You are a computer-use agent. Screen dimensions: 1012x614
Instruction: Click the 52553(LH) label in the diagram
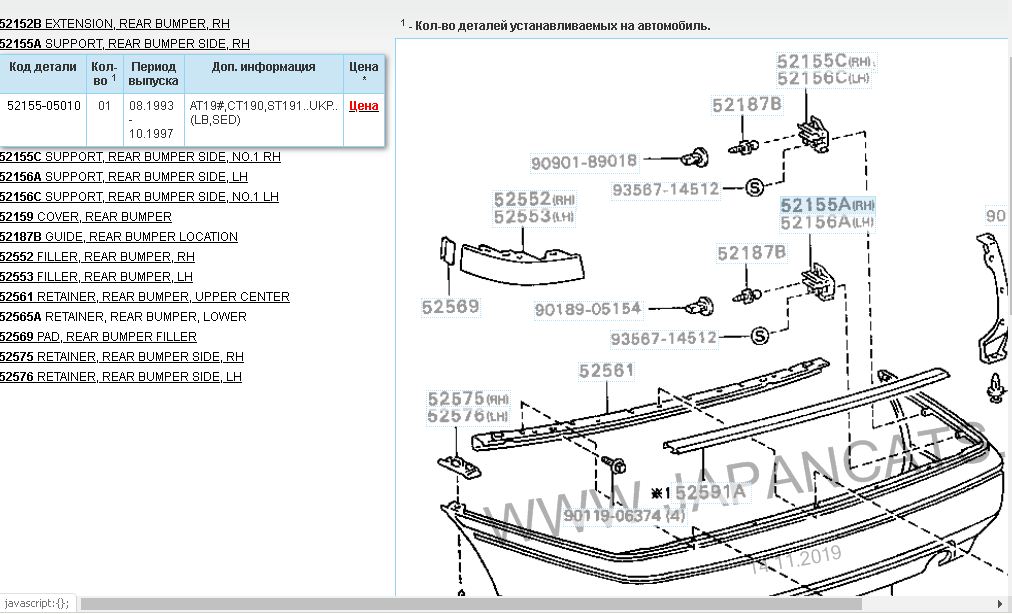pos(535,217)
